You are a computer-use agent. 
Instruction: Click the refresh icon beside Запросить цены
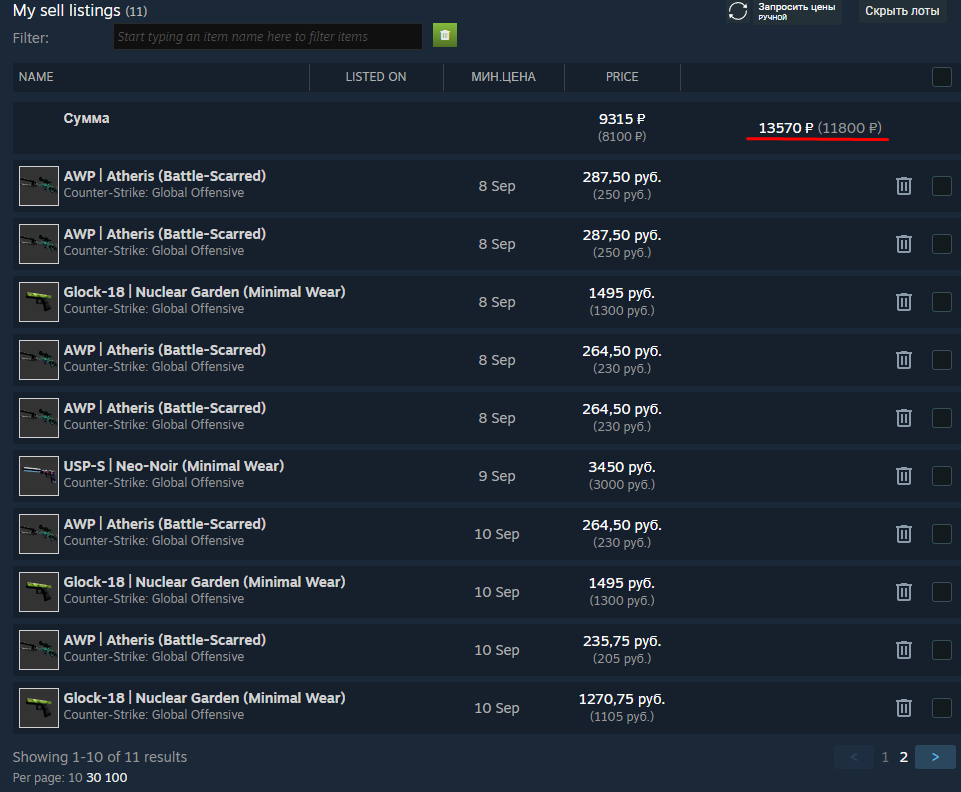pyautogui.click(x=738, y=11)
